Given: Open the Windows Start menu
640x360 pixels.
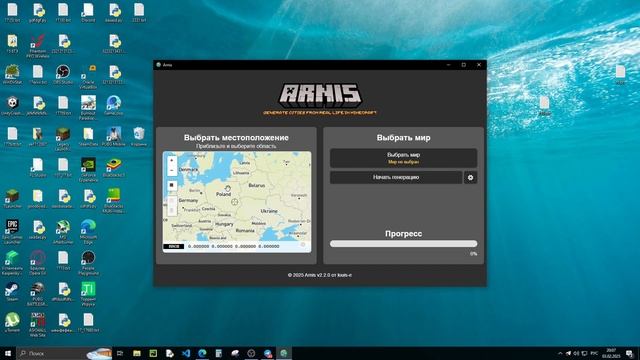Looking at the screenshot, I should tap(8, 353).
